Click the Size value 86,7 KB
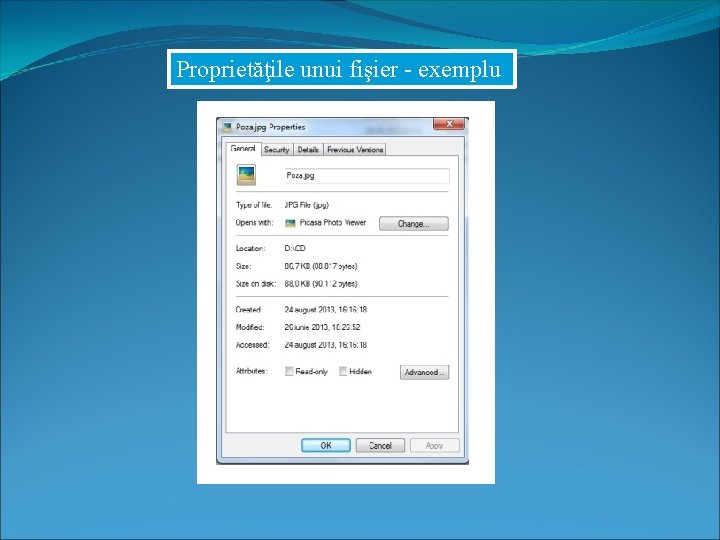 coord(321,266)
